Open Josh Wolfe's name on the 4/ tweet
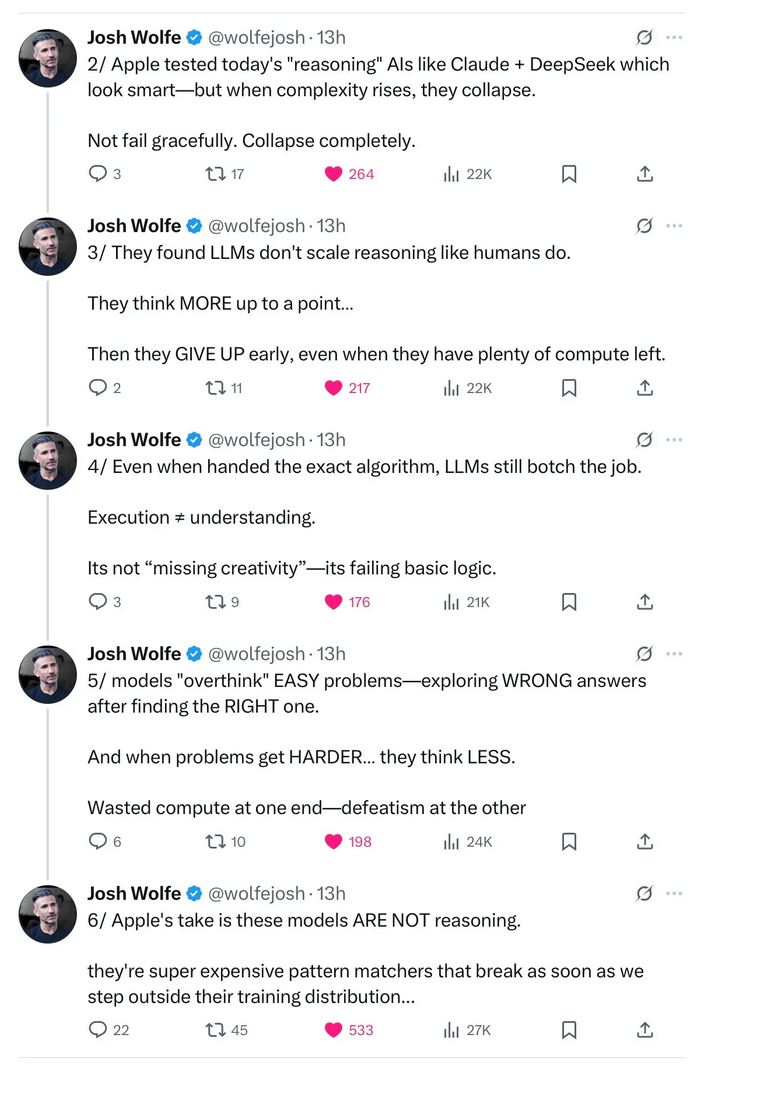The image size is (772, 1095). click(134, 440)
